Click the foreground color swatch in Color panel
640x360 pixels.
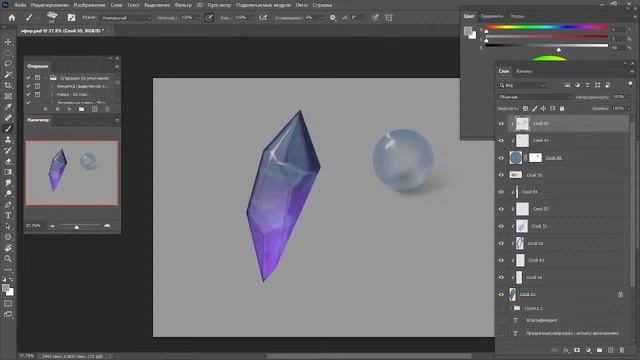468,31
